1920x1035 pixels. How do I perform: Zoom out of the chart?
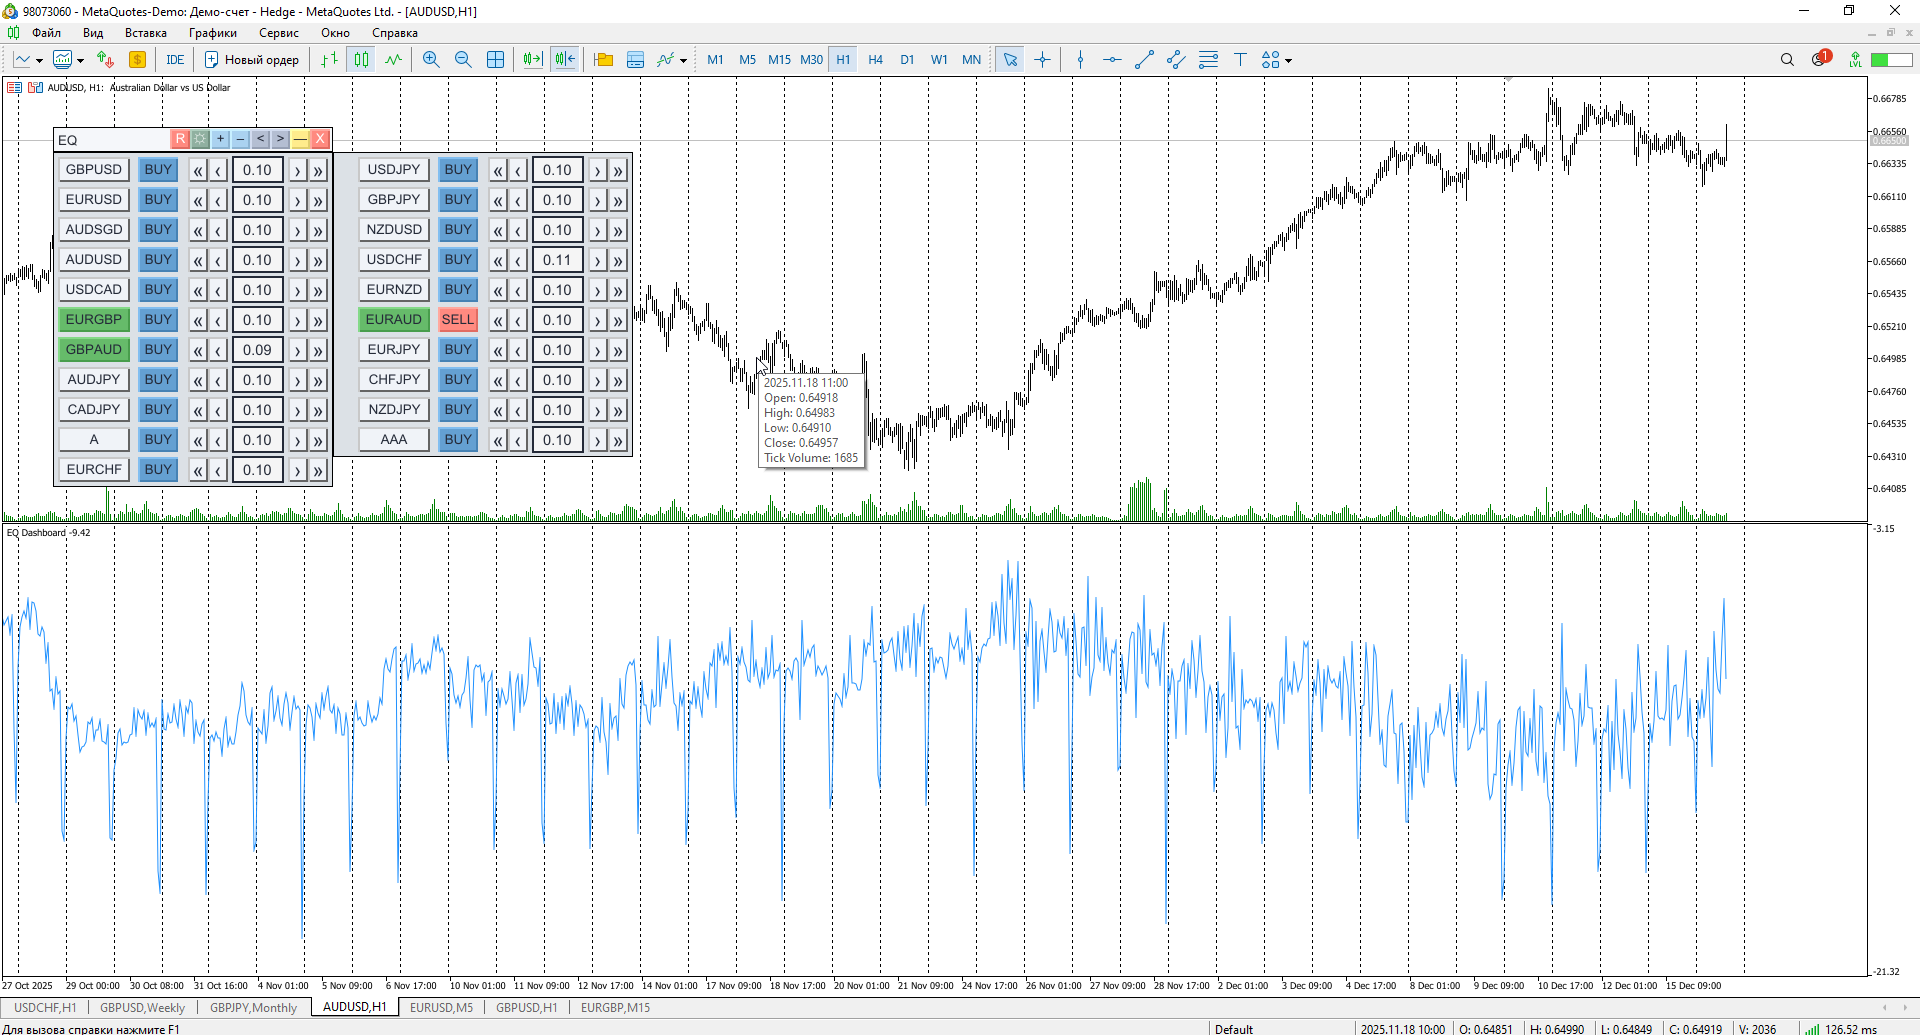(x=463, y=60)
